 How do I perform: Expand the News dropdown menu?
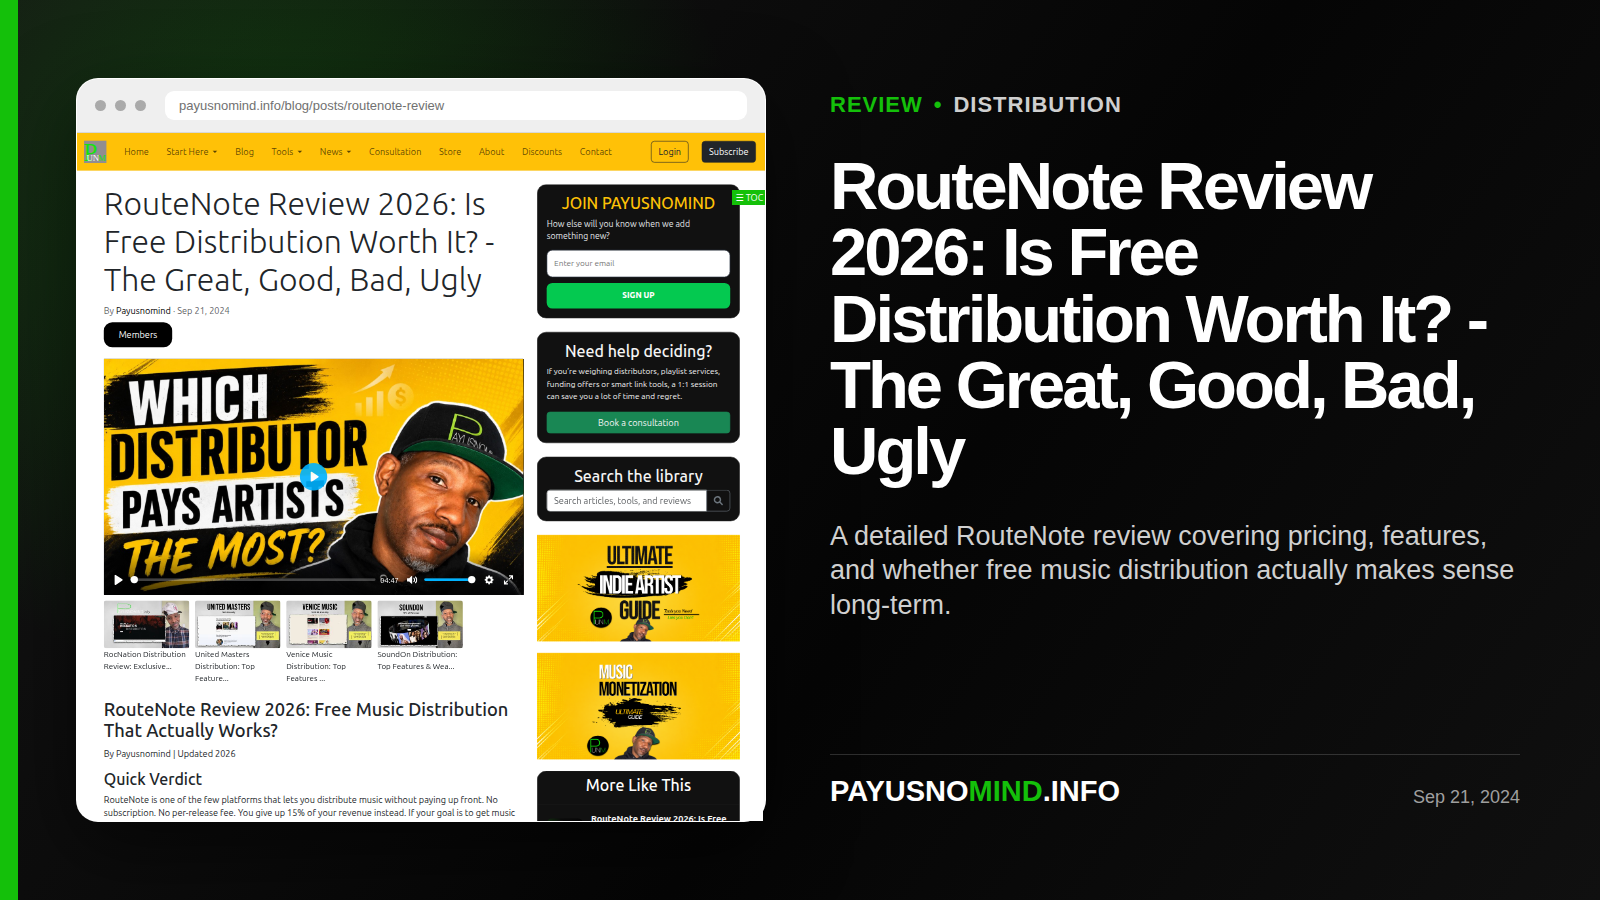[335, 152]
